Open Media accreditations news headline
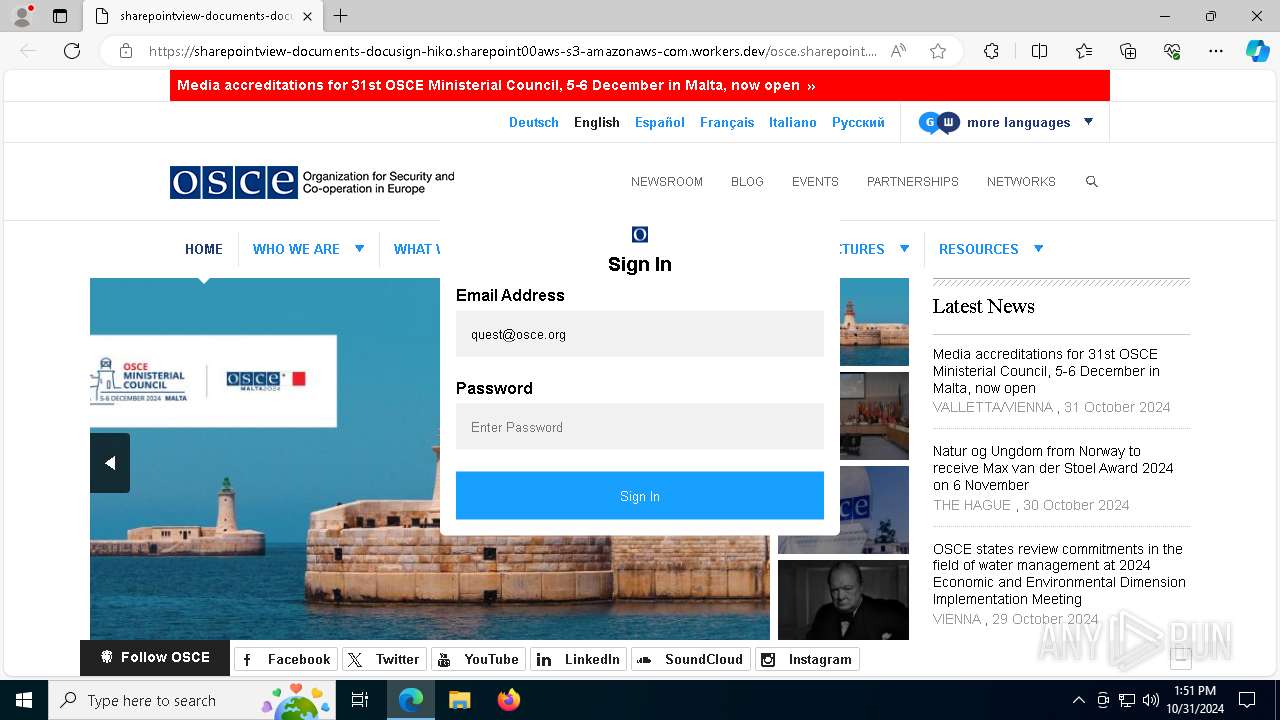 [x=1046, y=371]
